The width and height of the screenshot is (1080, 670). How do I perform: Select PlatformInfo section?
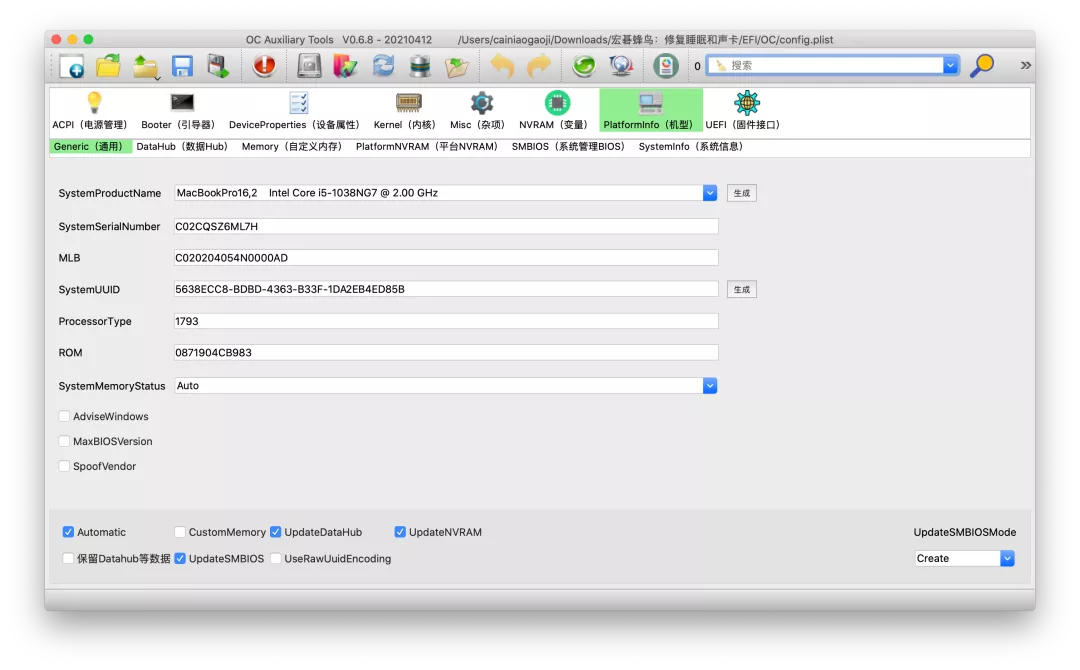[x=650, y=110]
